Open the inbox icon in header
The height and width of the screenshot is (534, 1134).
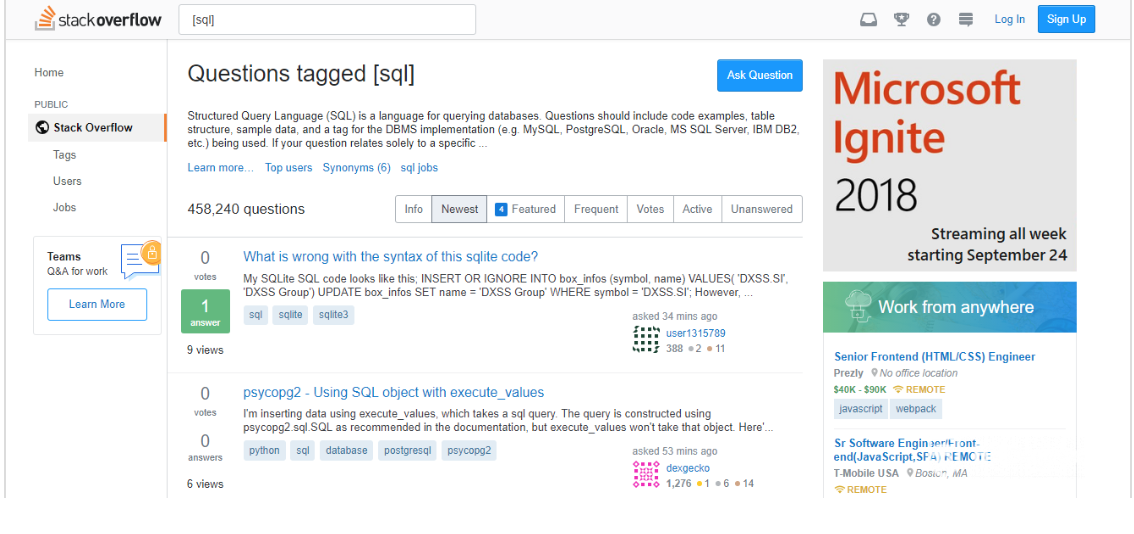pos(868,20)
